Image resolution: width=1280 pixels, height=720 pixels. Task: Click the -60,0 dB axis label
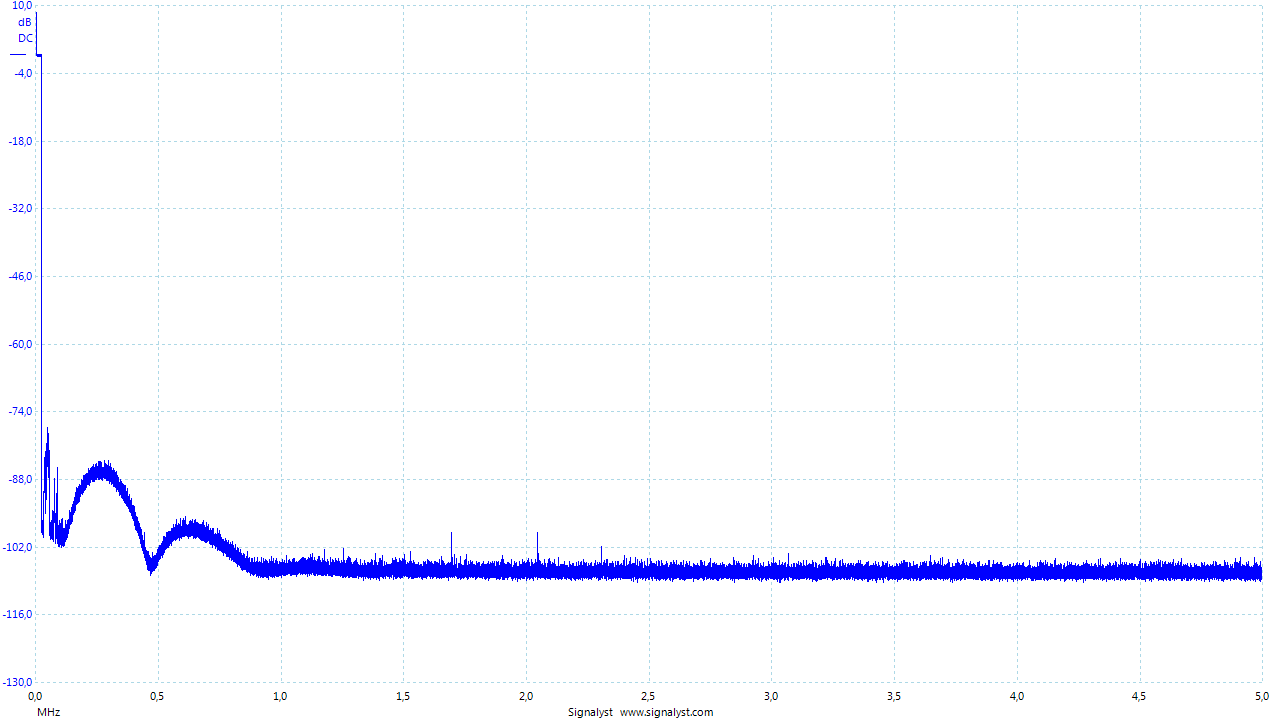(x=21, y=344)
